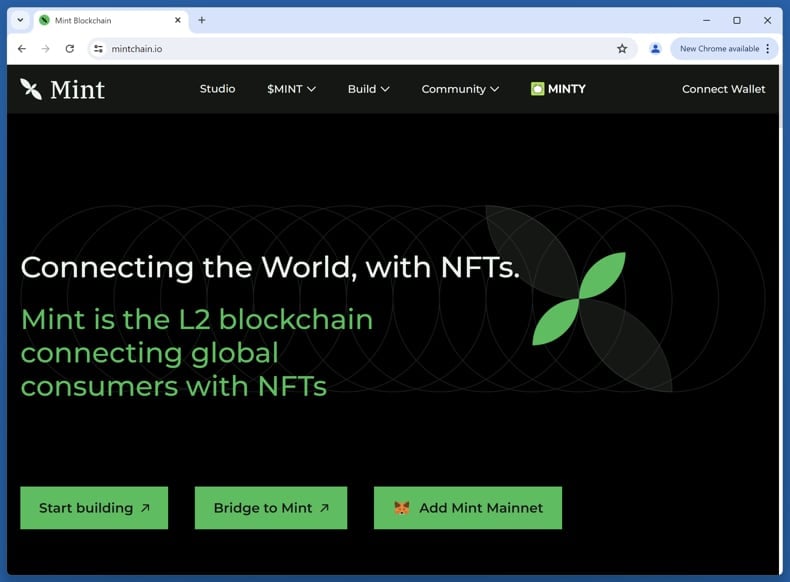790x582 pixels.
Task: Open Chrome three-dot menu
Action: [x=768, y=48]
